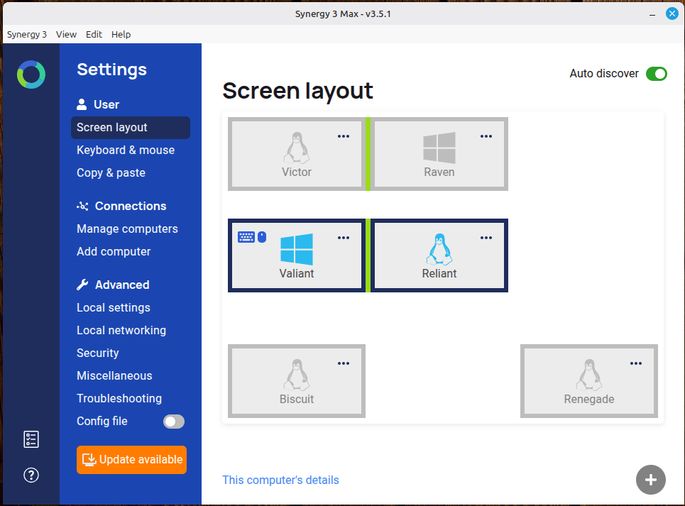Toggle the Config file switch

tap(174, 421)
